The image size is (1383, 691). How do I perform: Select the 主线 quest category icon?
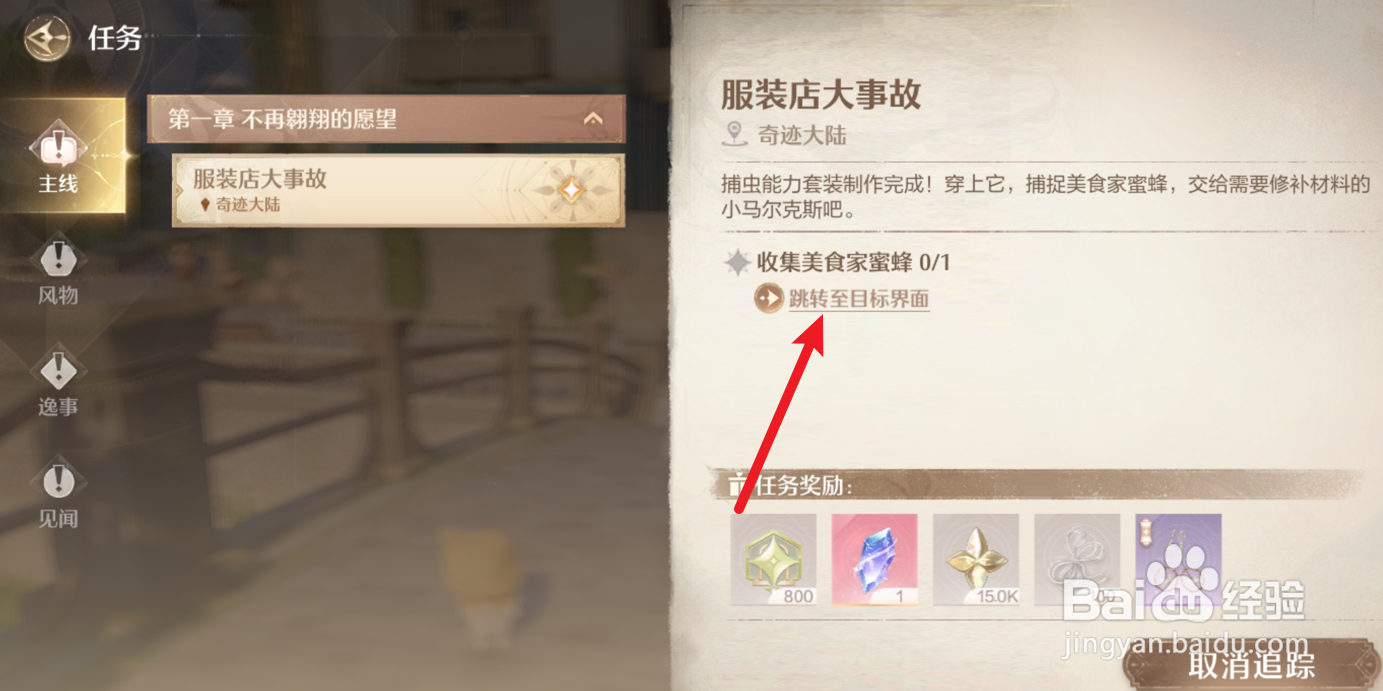tap(59, 147)
